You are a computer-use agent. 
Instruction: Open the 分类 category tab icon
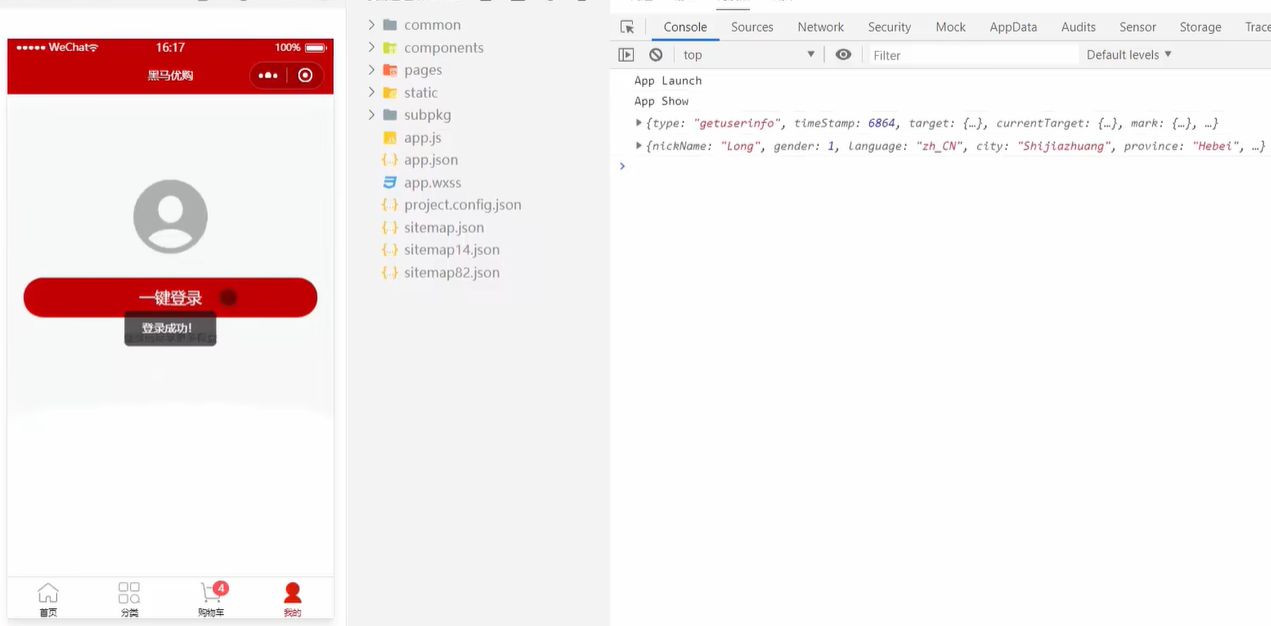[129, 593]
